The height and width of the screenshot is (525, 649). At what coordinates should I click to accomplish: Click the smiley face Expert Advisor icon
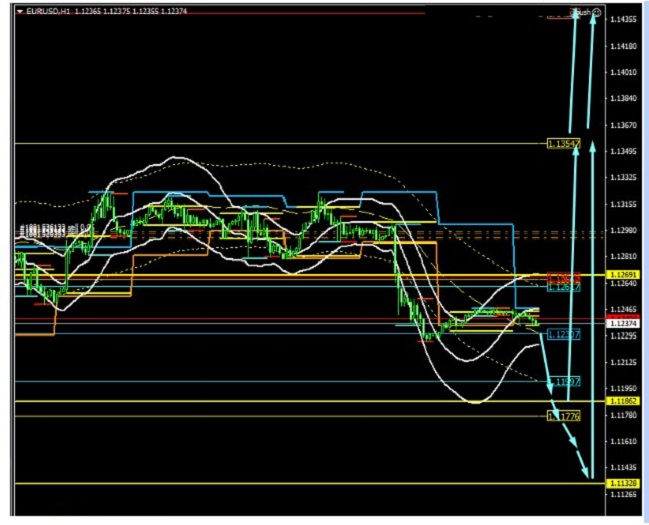pos(597,12)
